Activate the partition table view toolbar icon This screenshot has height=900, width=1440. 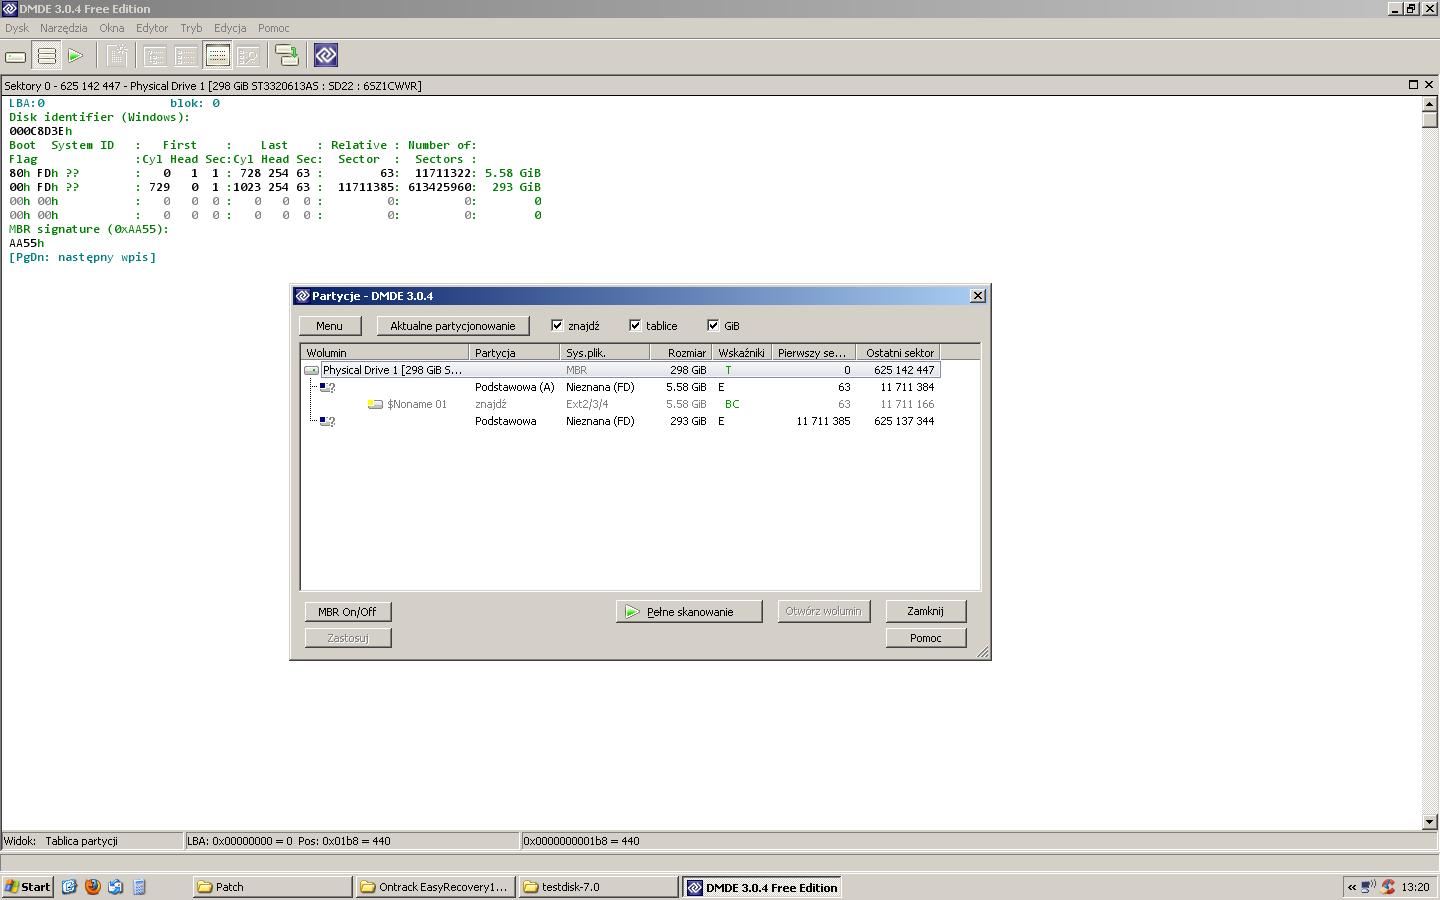[x=217, y=56]
